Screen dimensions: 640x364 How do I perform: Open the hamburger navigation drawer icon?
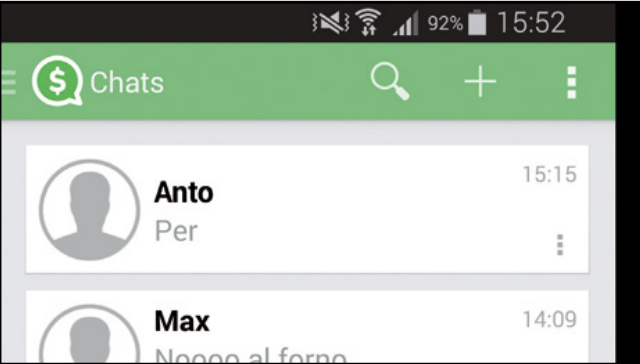tap(8, 82)
